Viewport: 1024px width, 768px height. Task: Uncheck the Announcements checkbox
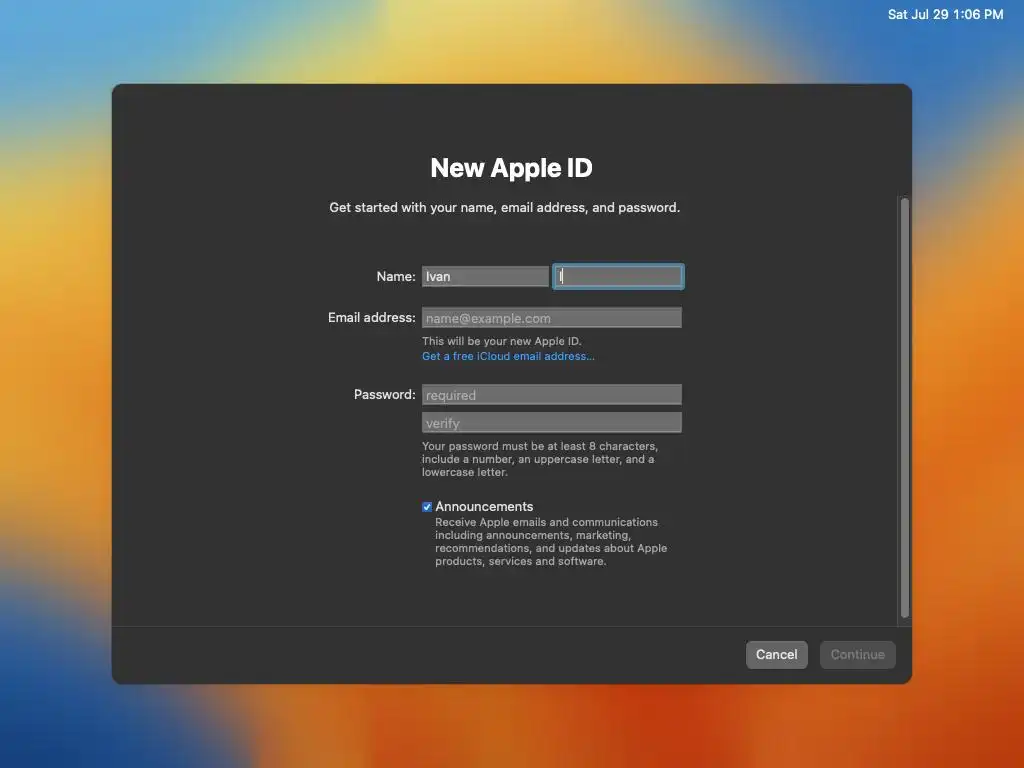[427, 507]
